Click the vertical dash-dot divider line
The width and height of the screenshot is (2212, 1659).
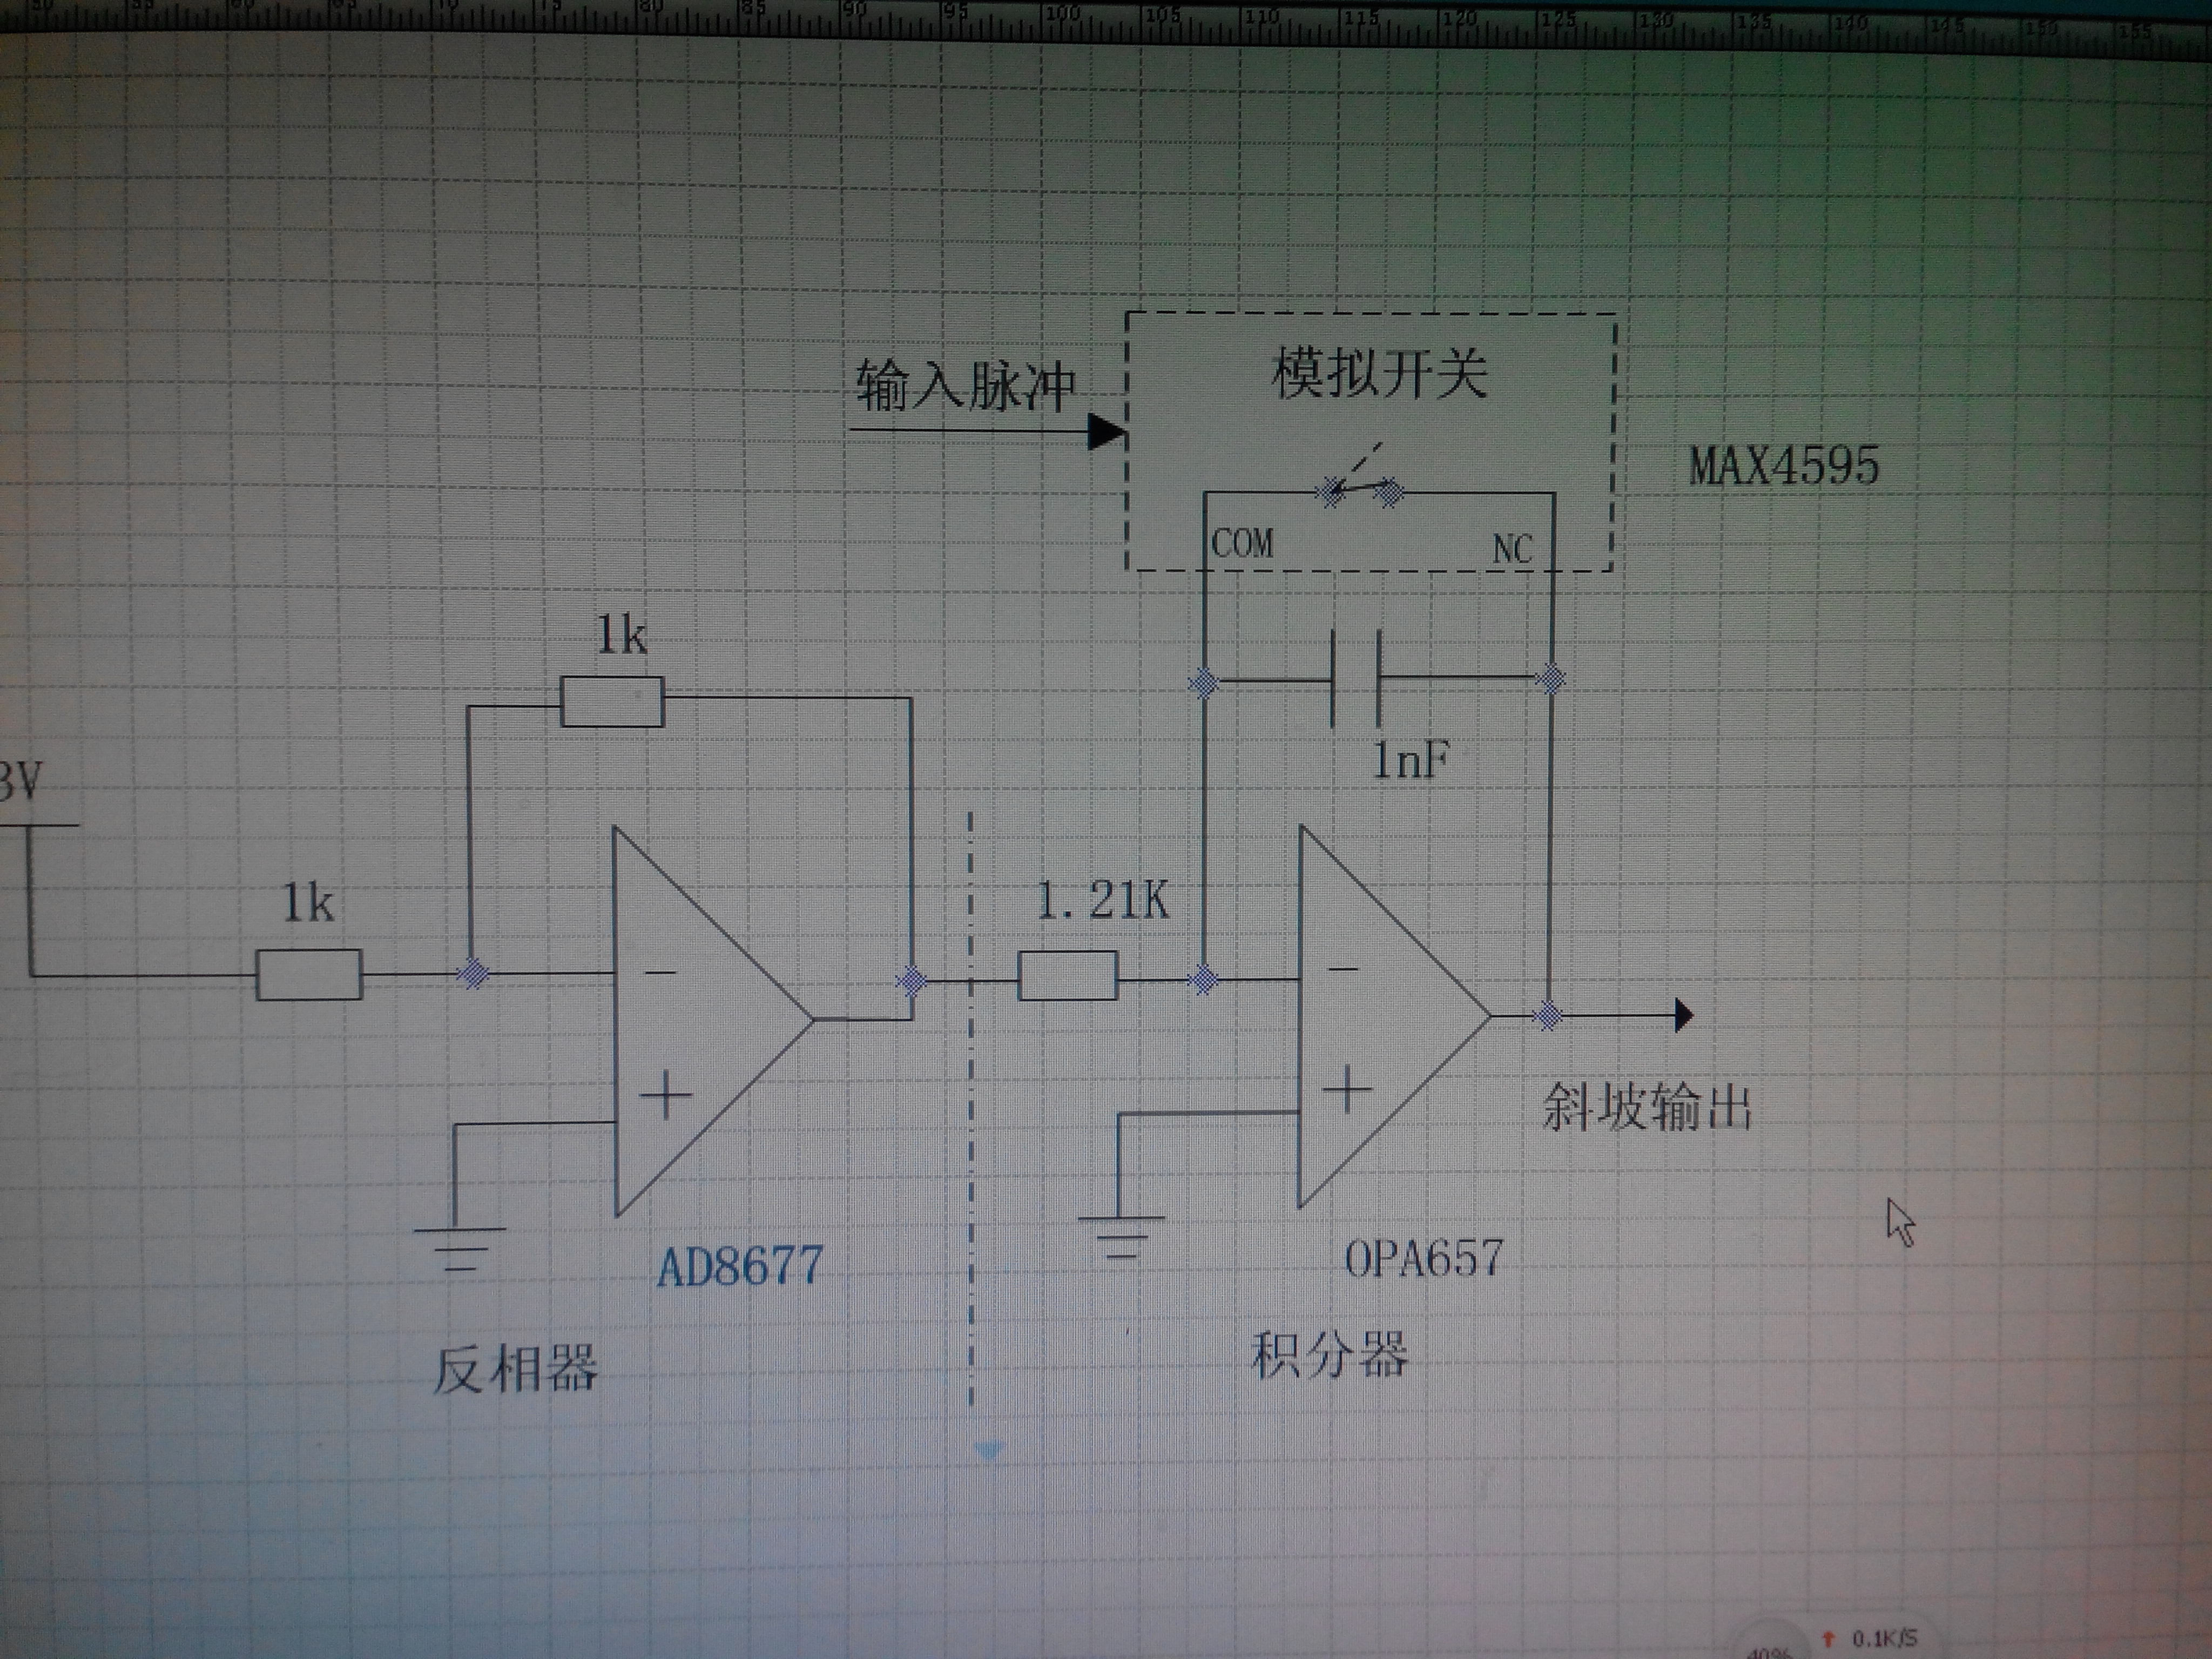(x=971, y=1150)
